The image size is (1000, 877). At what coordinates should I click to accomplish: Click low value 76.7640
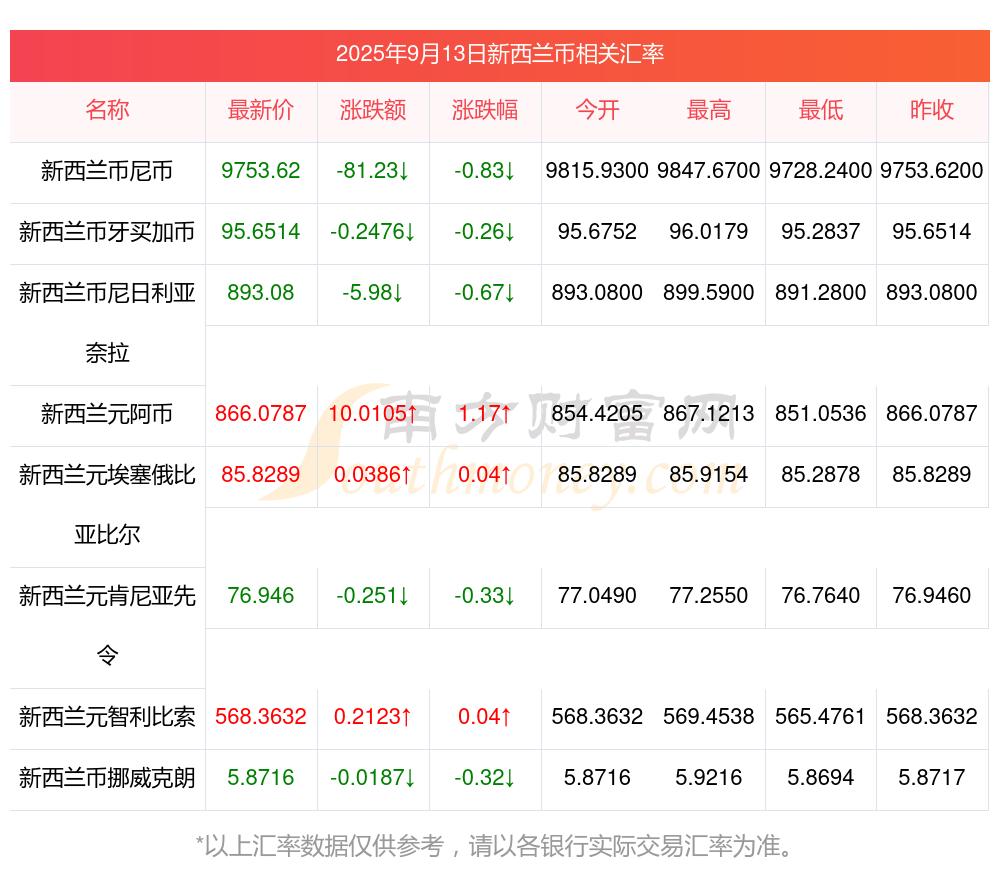coord(821,595)
